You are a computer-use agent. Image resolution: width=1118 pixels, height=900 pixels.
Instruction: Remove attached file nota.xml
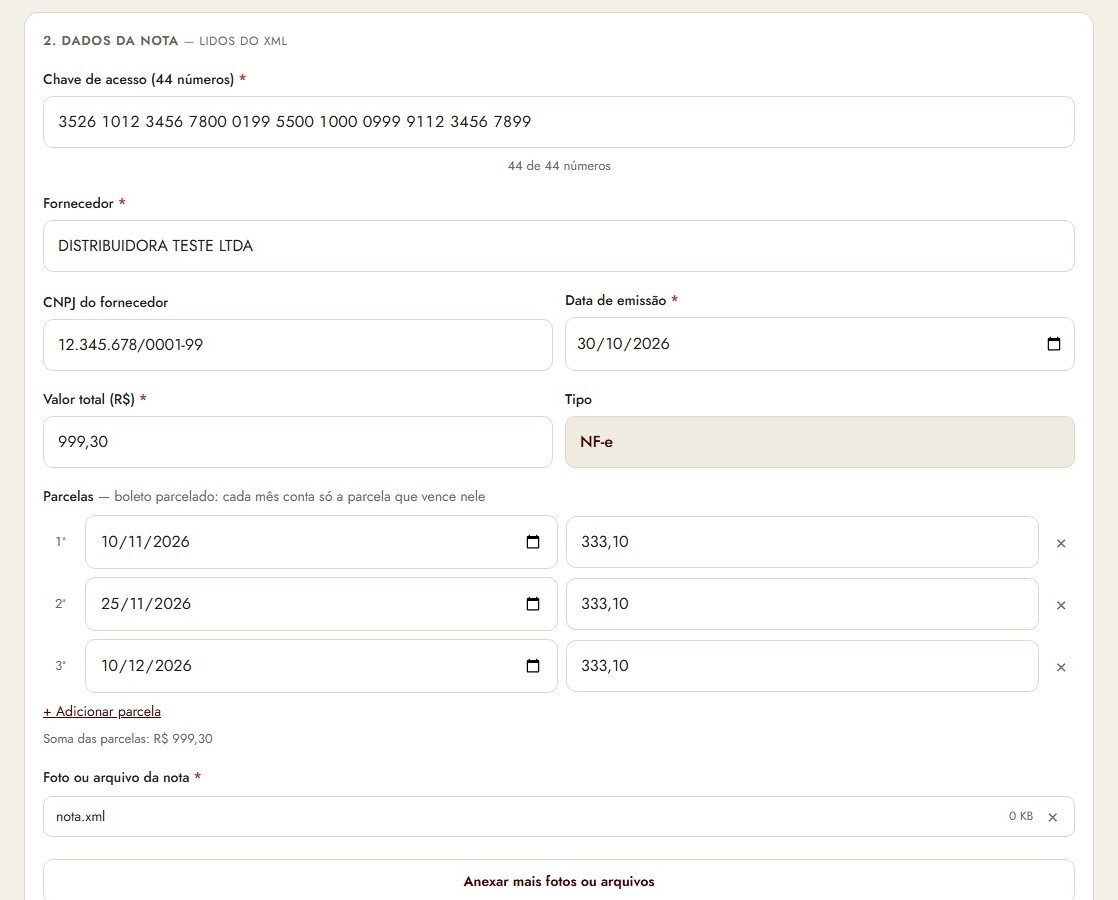(x=1052, y=817)
